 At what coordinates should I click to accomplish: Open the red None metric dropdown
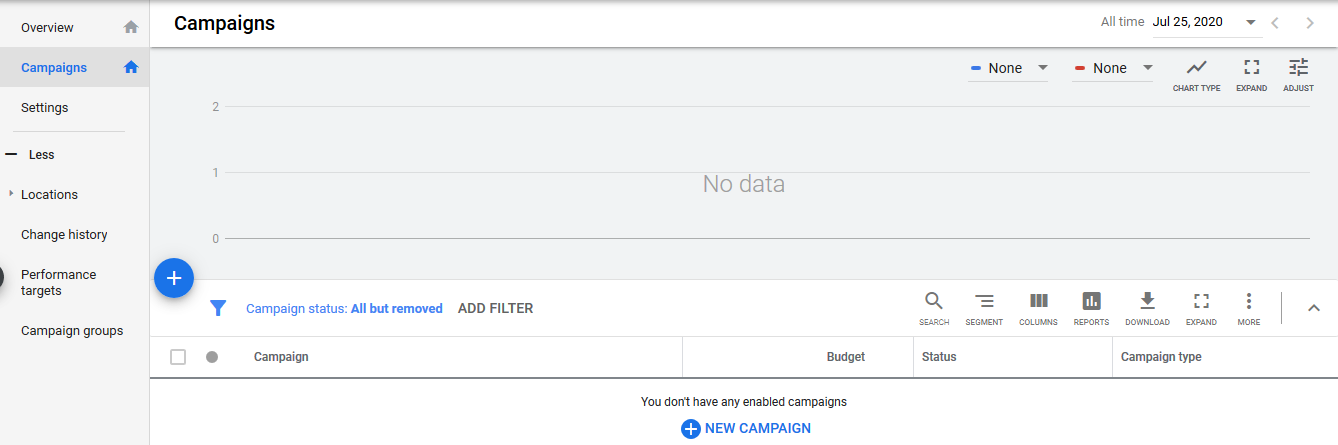pyautogui.click(x=1113, y=68)
